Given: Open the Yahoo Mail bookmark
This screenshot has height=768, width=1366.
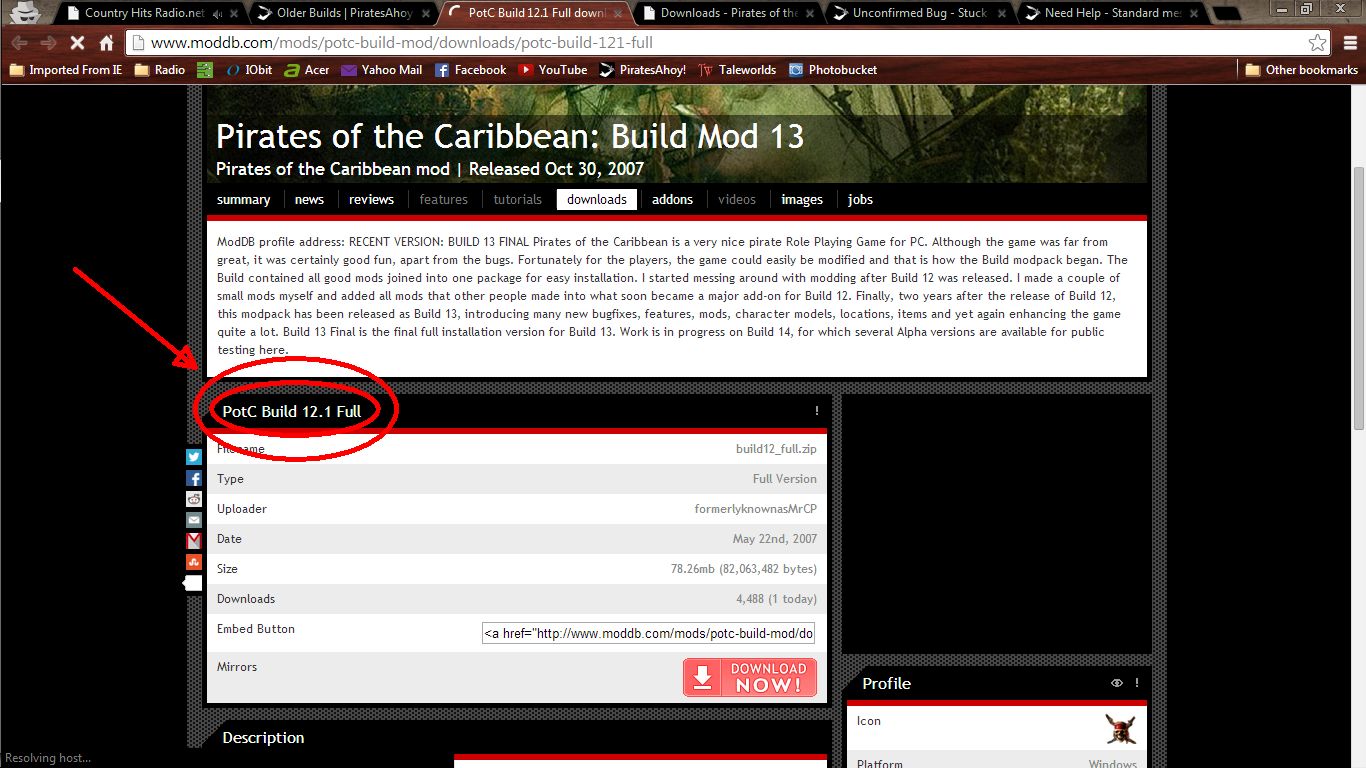Looking at the screenshot, I should [x=382, y=70].
